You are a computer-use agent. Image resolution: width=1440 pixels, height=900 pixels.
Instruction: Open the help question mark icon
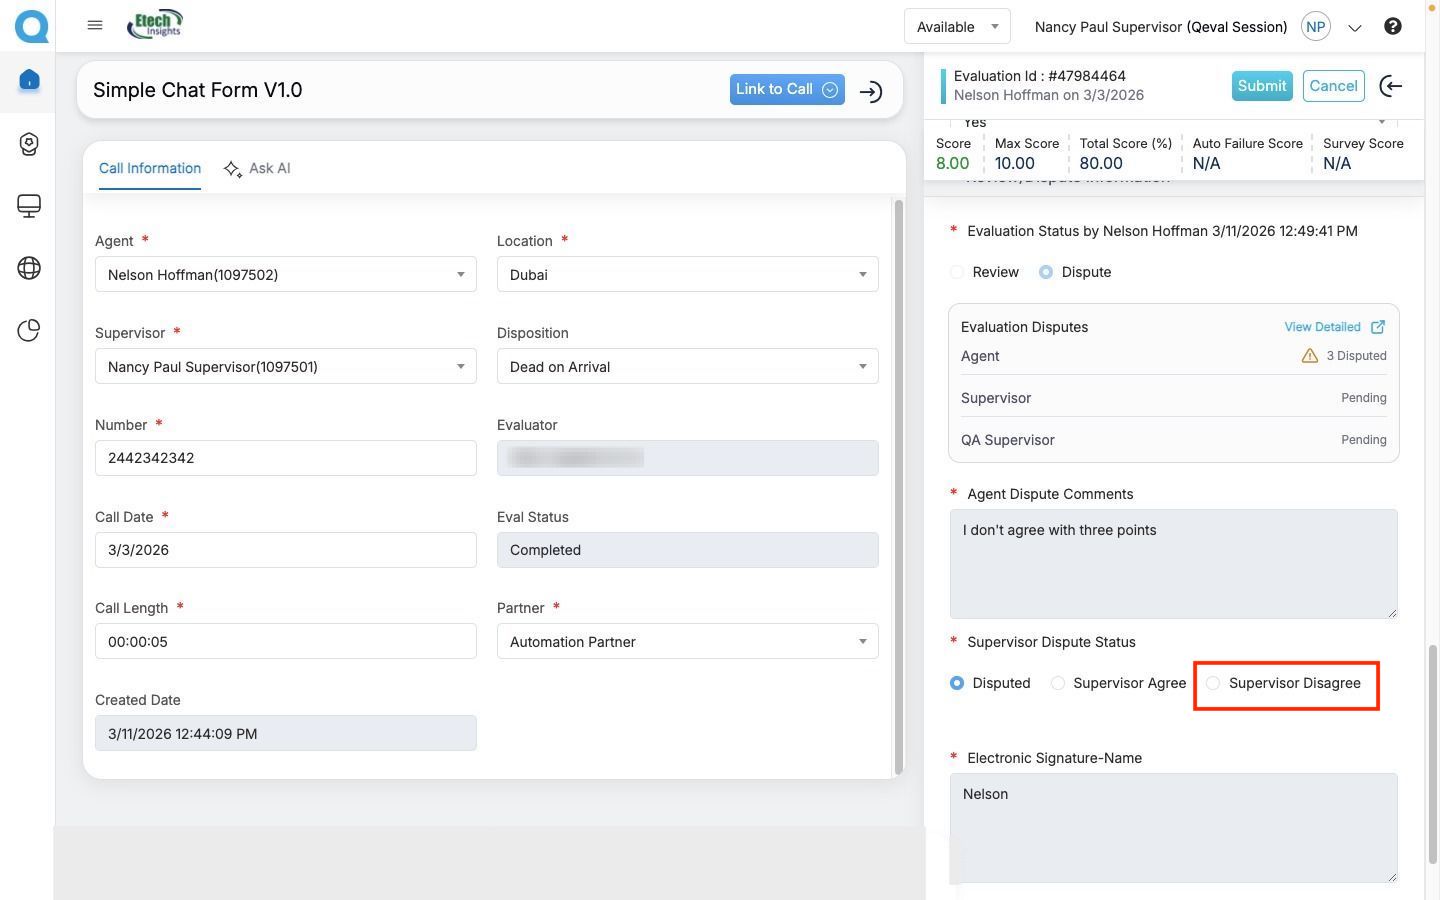click(x=1392, y=27)
